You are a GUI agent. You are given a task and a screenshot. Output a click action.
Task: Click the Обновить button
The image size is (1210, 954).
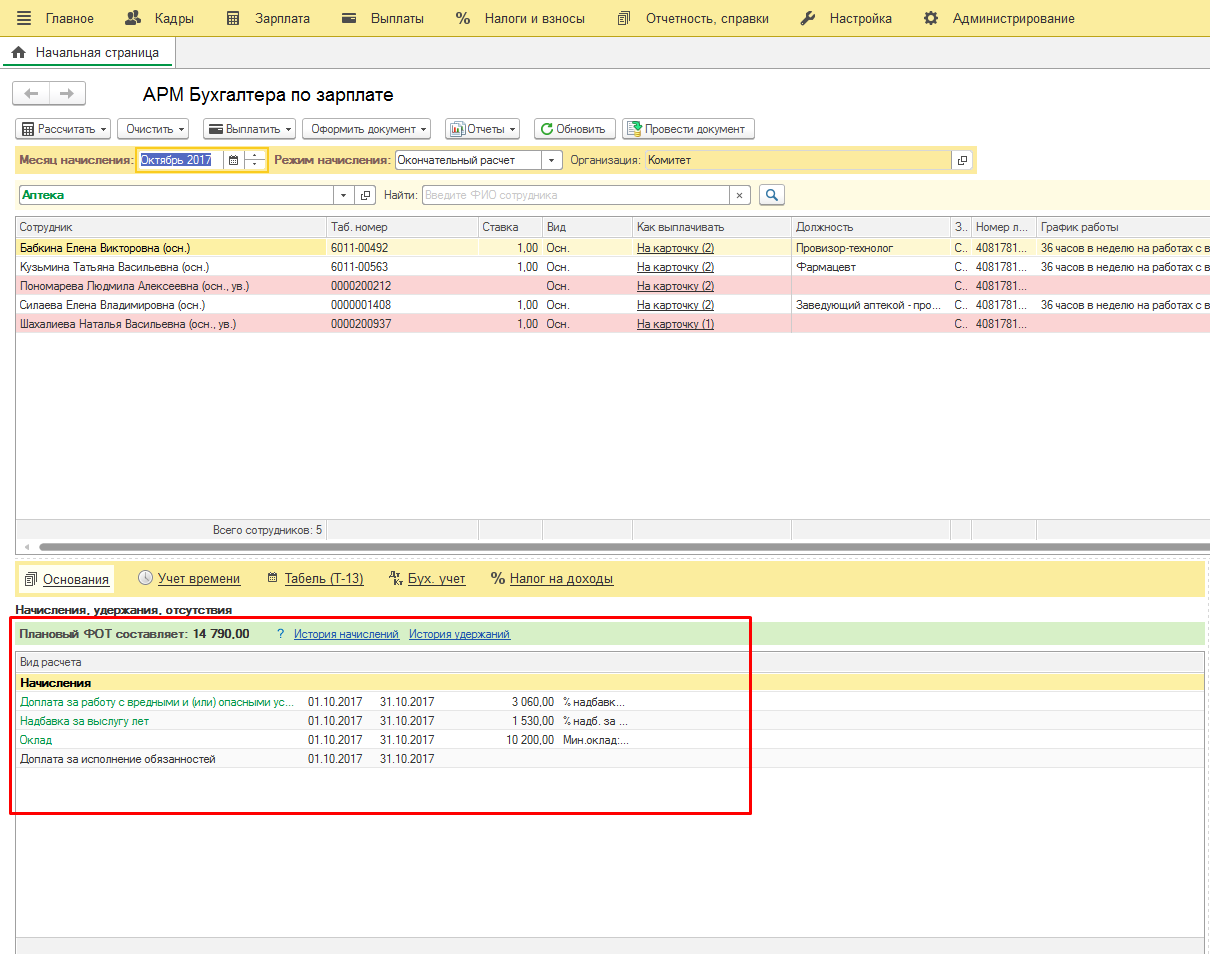(x=573, y=129)
